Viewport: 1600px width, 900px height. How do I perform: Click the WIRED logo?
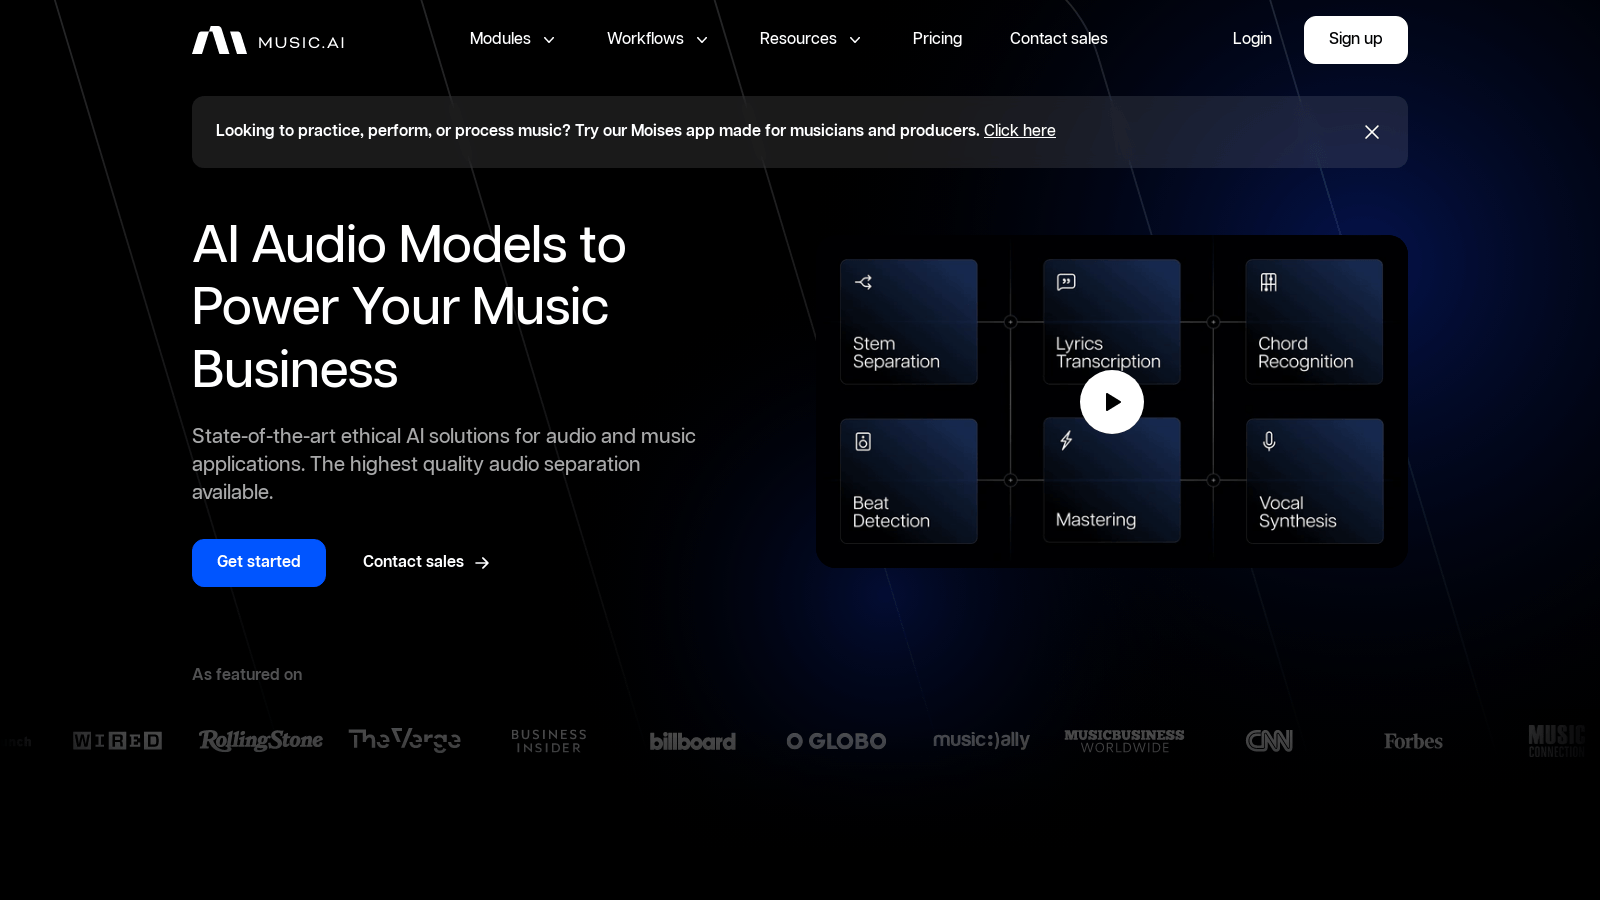pyautogui.click(x=118, y=741)
